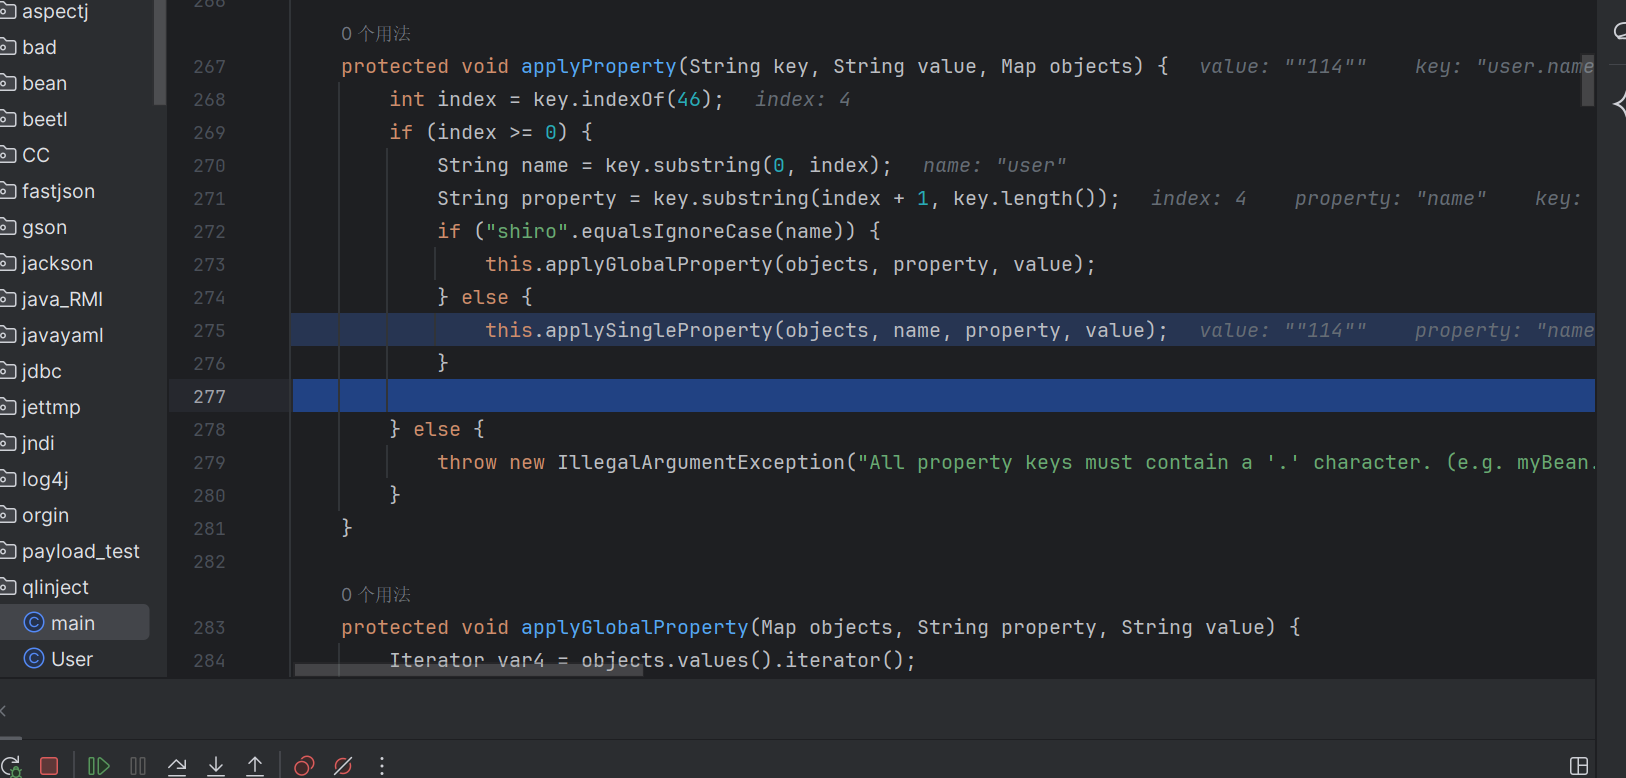Place caret on highlighted line 277
The width and height of the screenshot is (1626, 778).
pyautogui.click(x=943, y=396)
